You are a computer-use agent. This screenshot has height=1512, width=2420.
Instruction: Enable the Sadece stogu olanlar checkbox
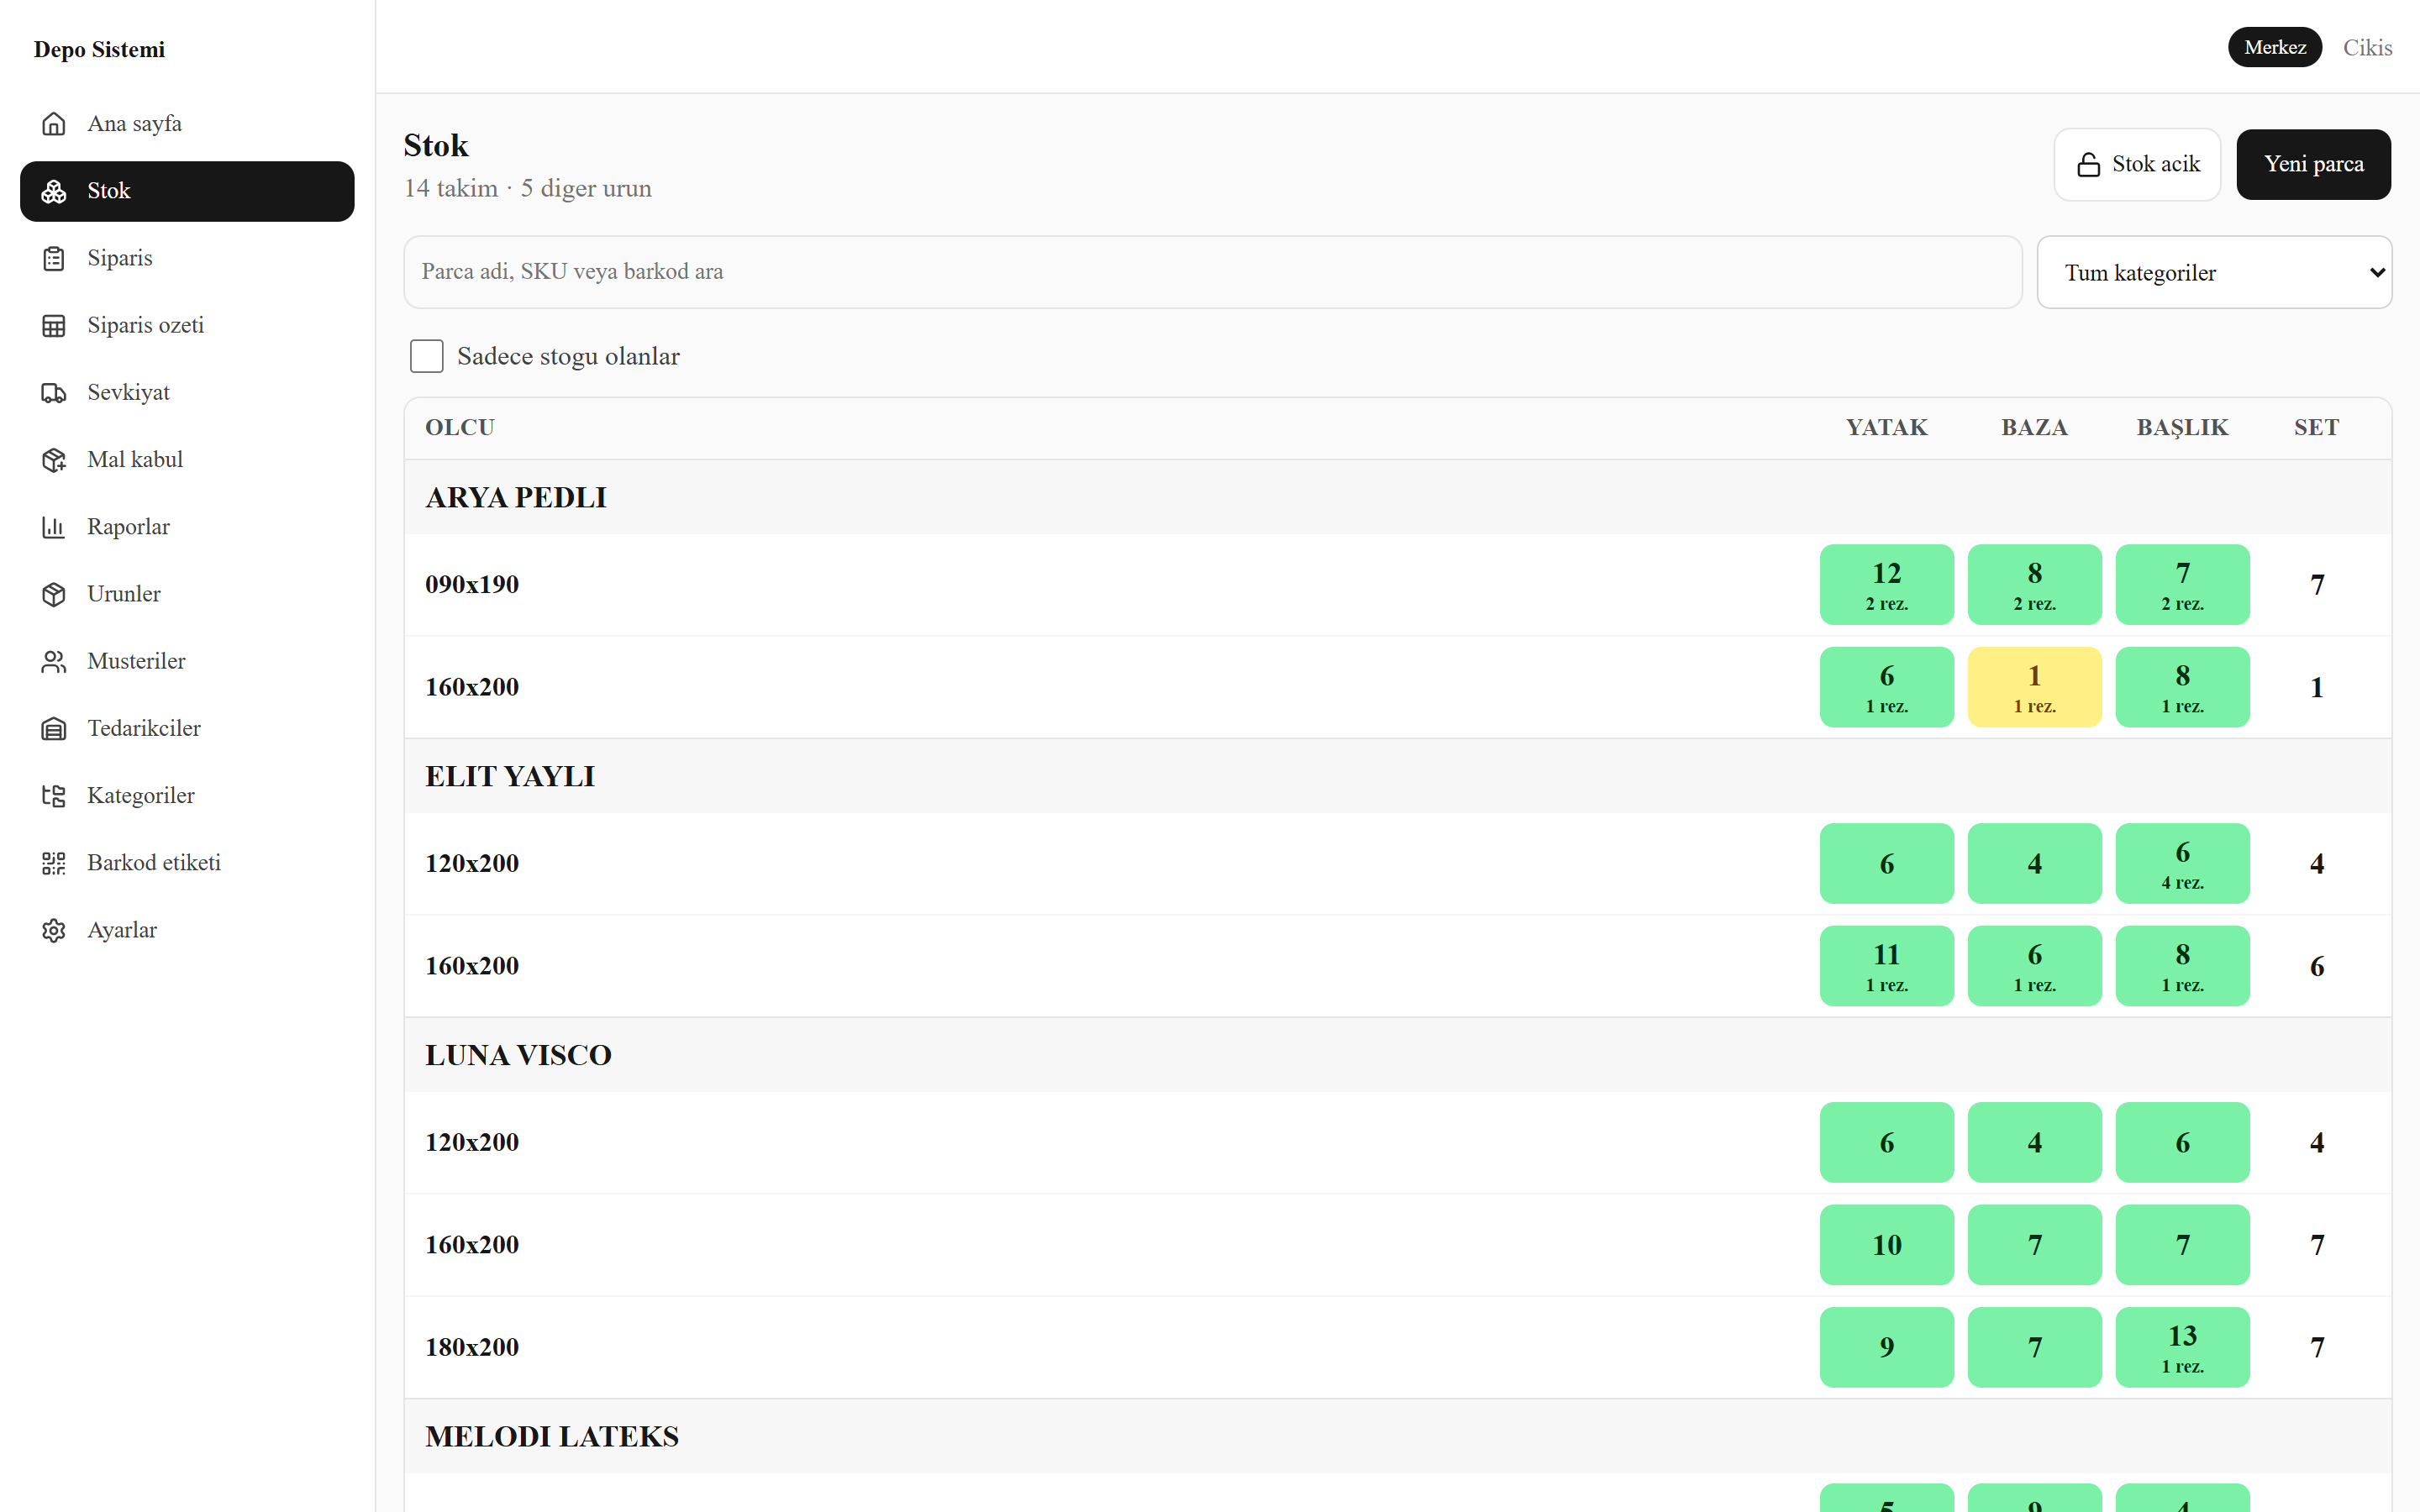(x=427, y=356)
